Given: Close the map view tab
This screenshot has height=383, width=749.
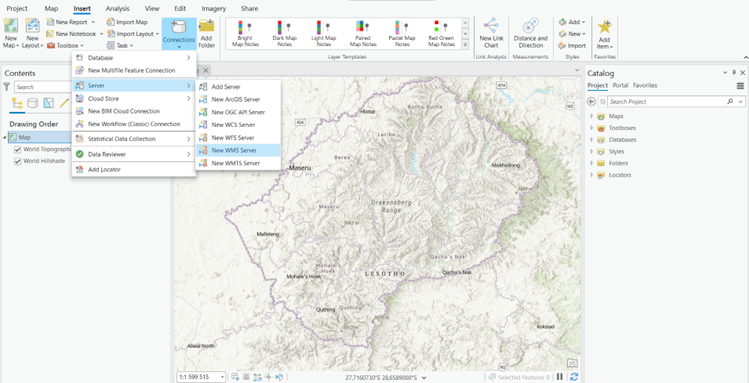Looking at the screenshot, I should pyautogui.click(x=205, y=70).
